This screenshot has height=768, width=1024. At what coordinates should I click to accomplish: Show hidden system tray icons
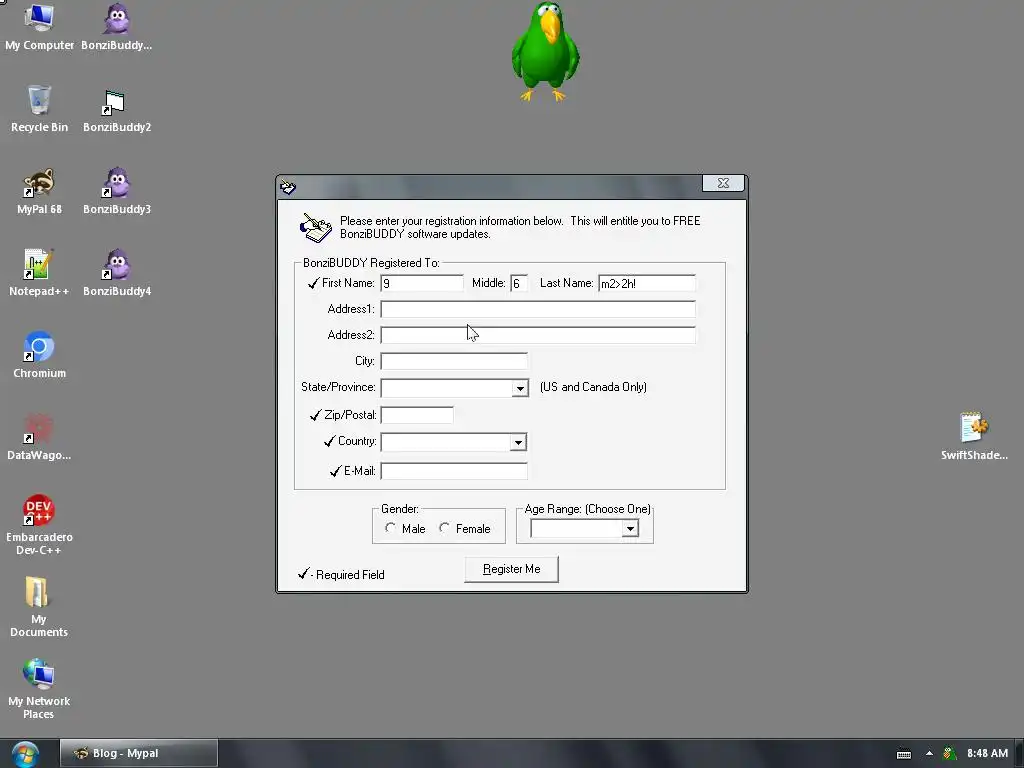tap(929, 754)
